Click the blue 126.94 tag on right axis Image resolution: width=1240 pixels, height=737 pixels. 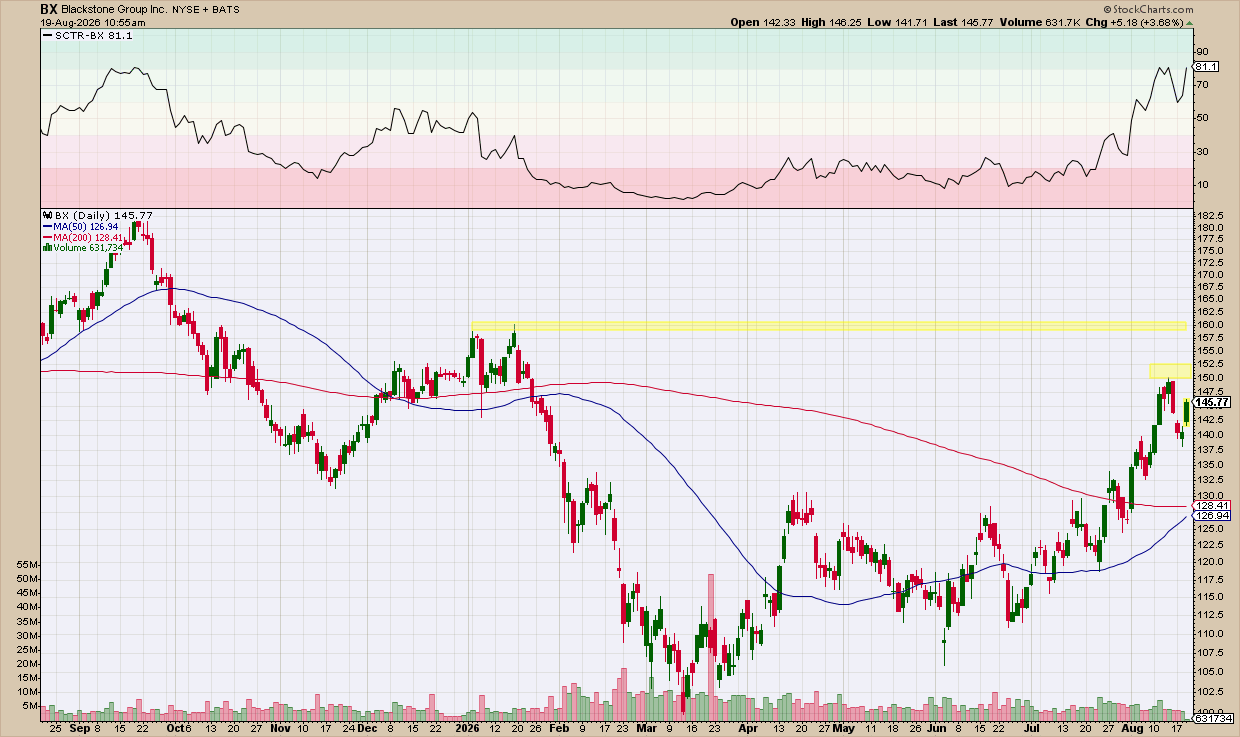coord(1212,517)
